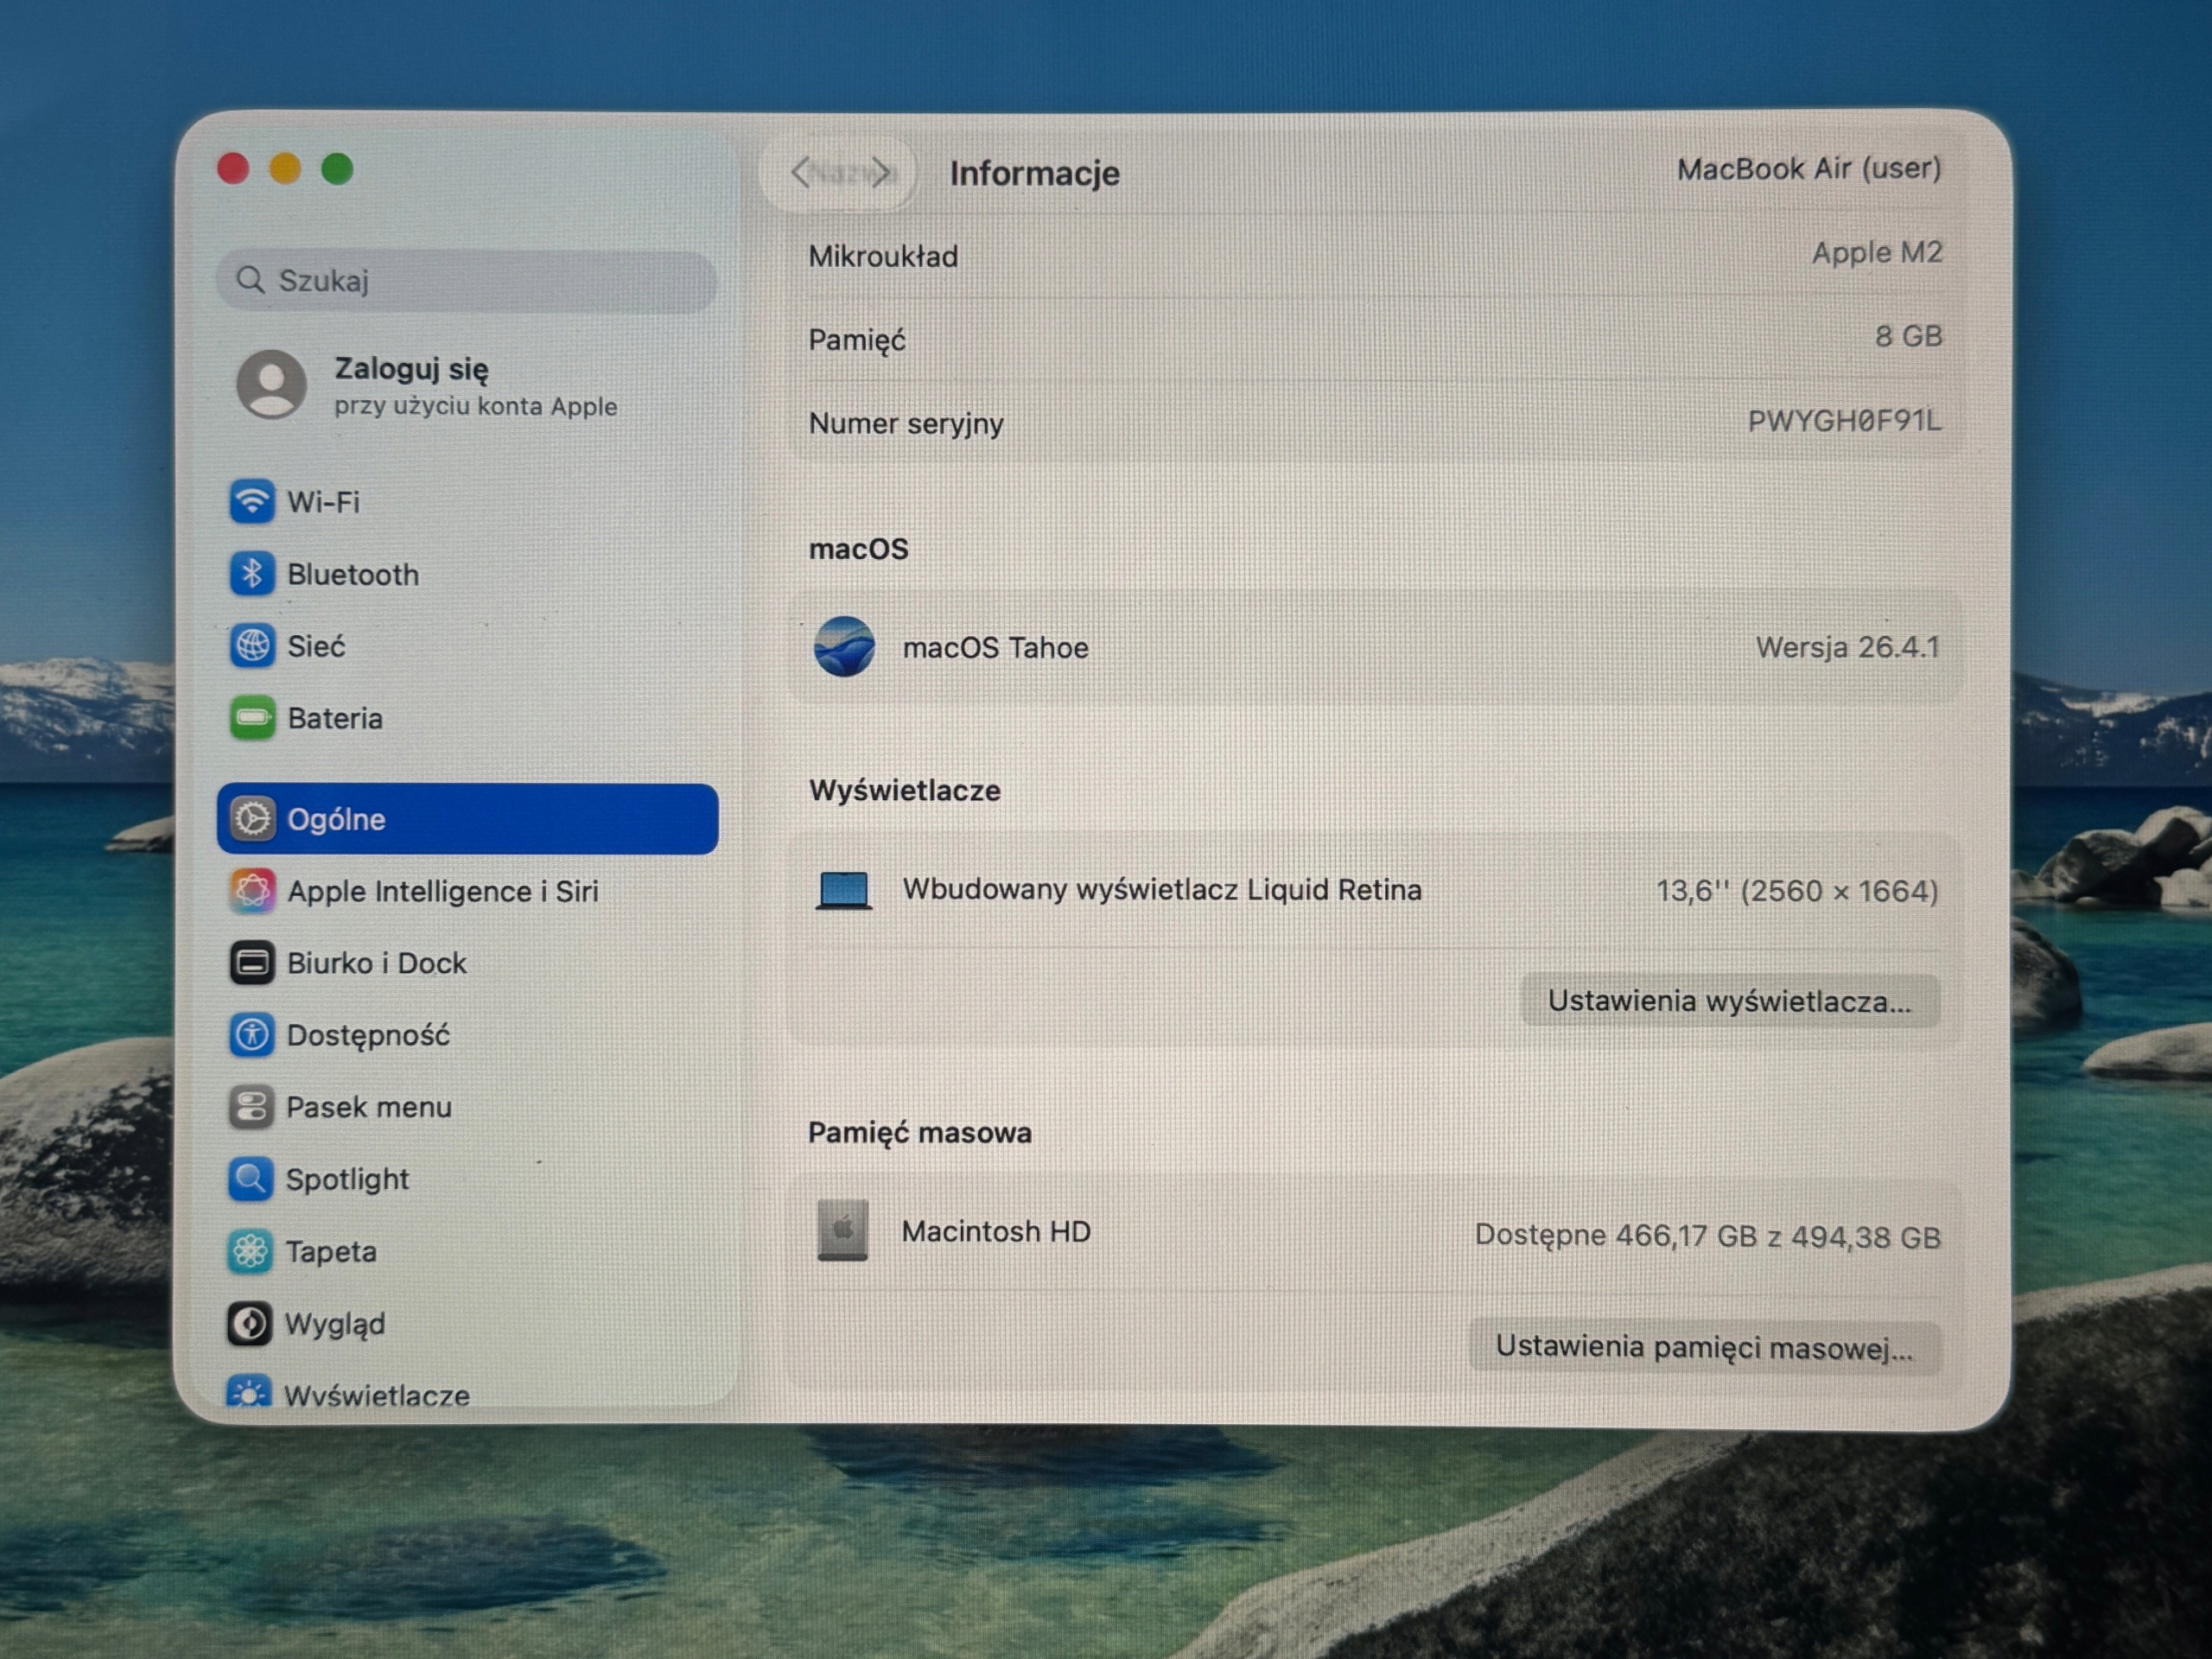Screen dimensions: 2212x1659
Task: Select the Sieć network icon
Action: [x=252, y=646]
